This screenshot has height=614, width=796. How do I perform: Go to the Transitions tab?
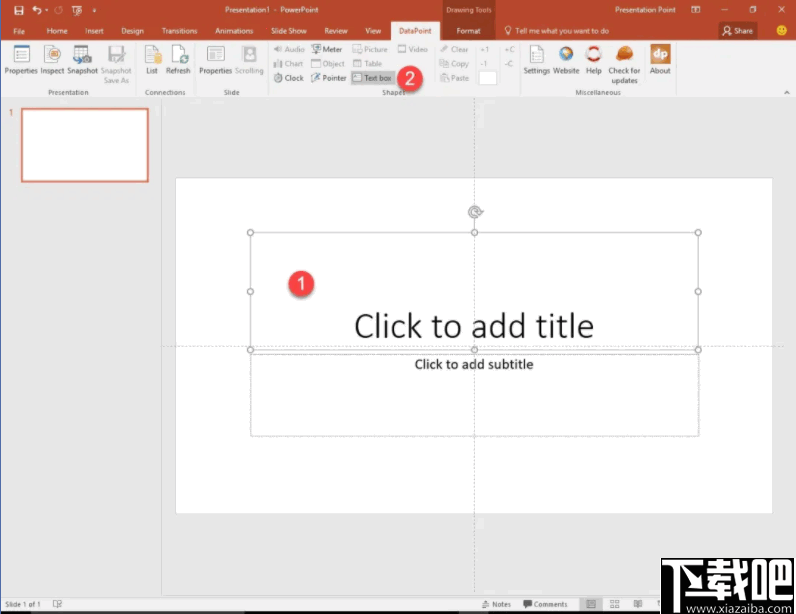[x=179, y=31]
